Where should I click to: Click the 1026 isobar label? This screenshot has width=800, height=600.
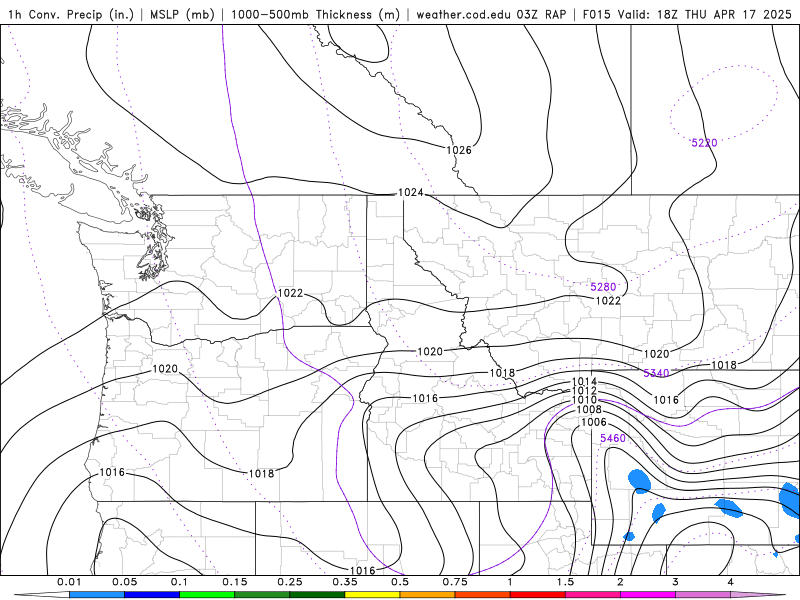(x=459, y=150)
